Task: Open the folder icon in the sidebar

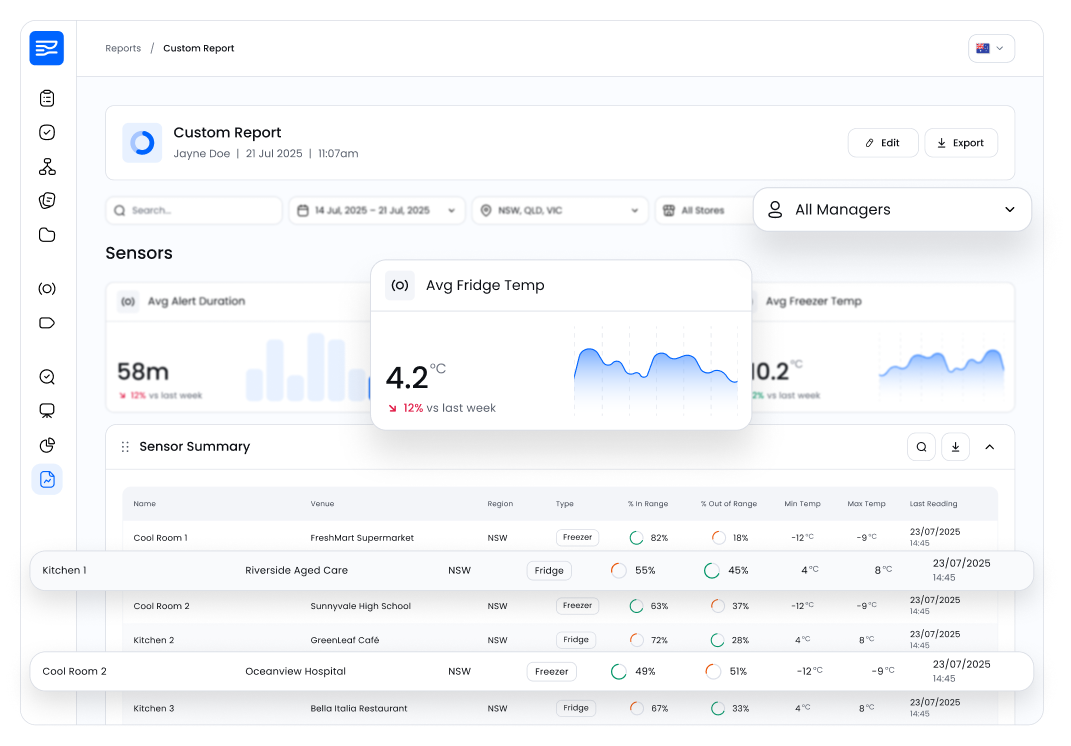Action: point(47,235)
